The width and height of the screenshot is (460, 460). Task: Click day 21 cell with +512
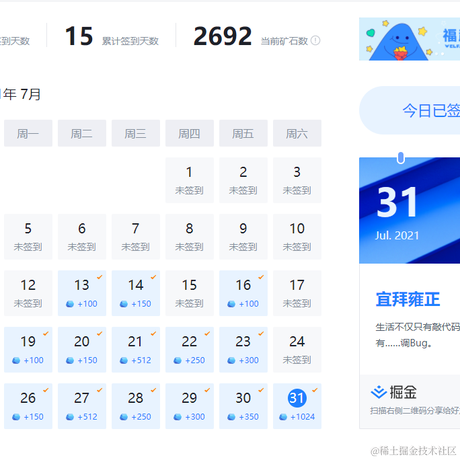point(136,350)
